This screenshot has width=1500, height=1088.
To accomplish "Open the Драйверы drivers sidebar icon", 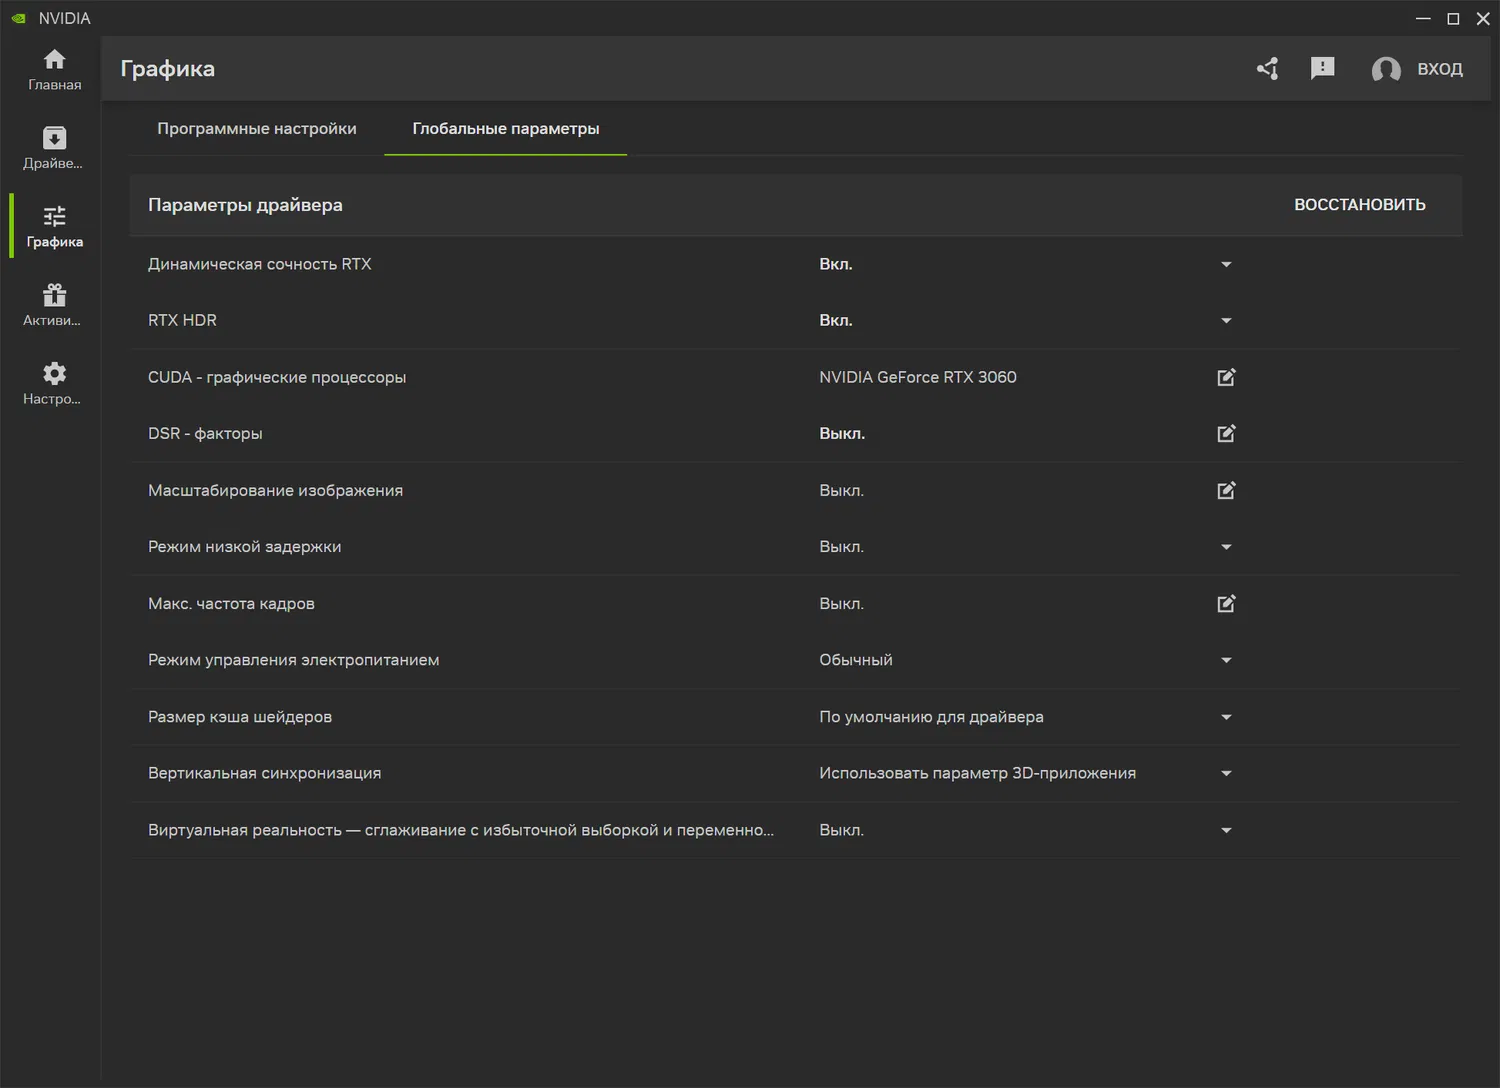I will [54, 147].
